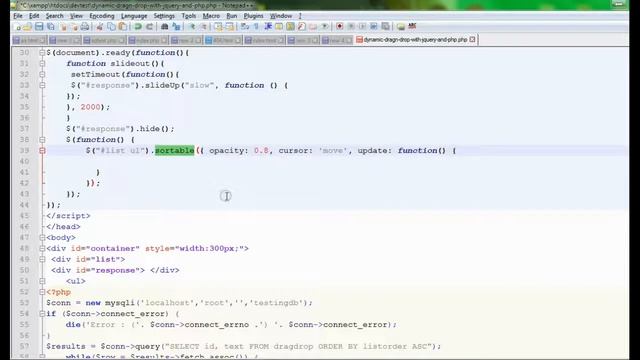Toggle word wrap in the toolbar

245,27
